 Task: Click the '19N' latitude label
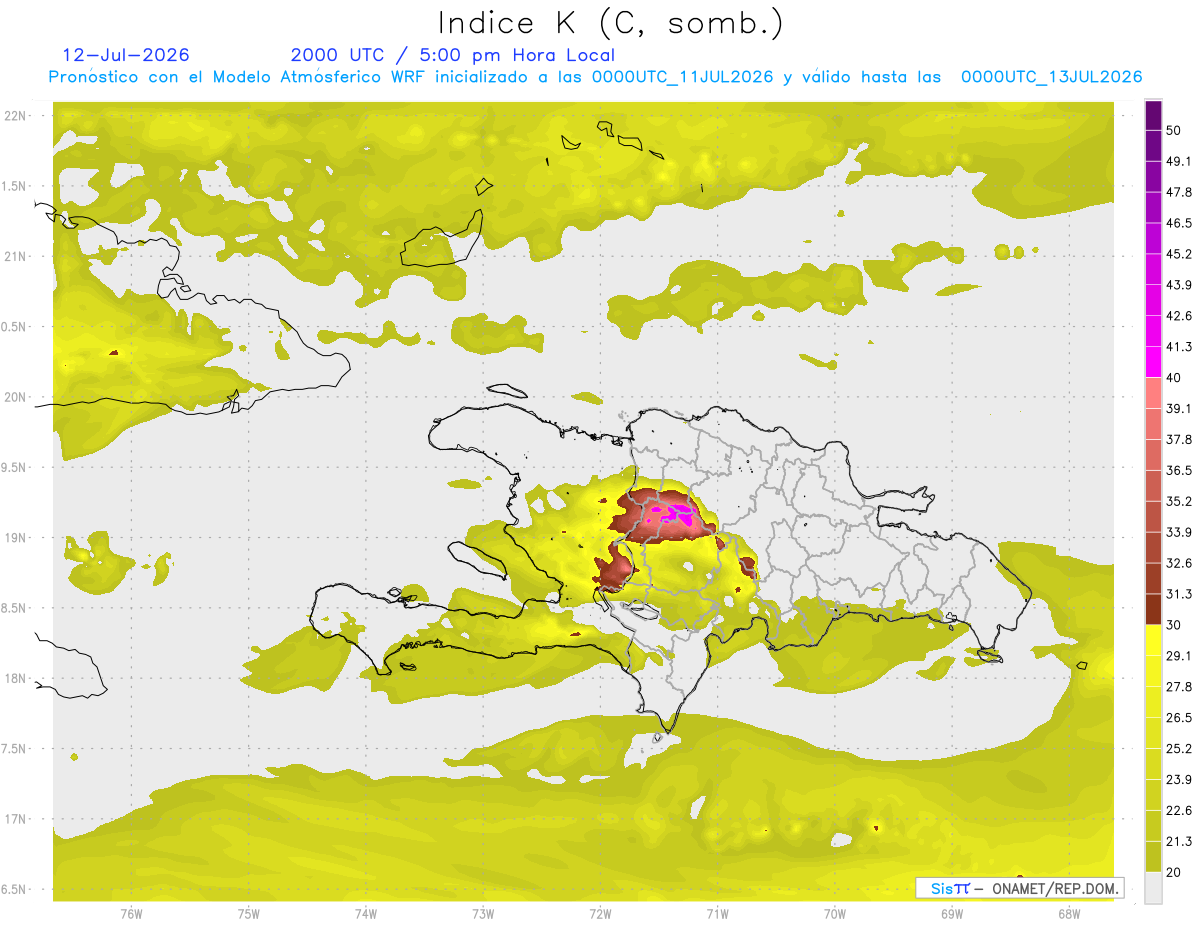[x=17, y=538]
